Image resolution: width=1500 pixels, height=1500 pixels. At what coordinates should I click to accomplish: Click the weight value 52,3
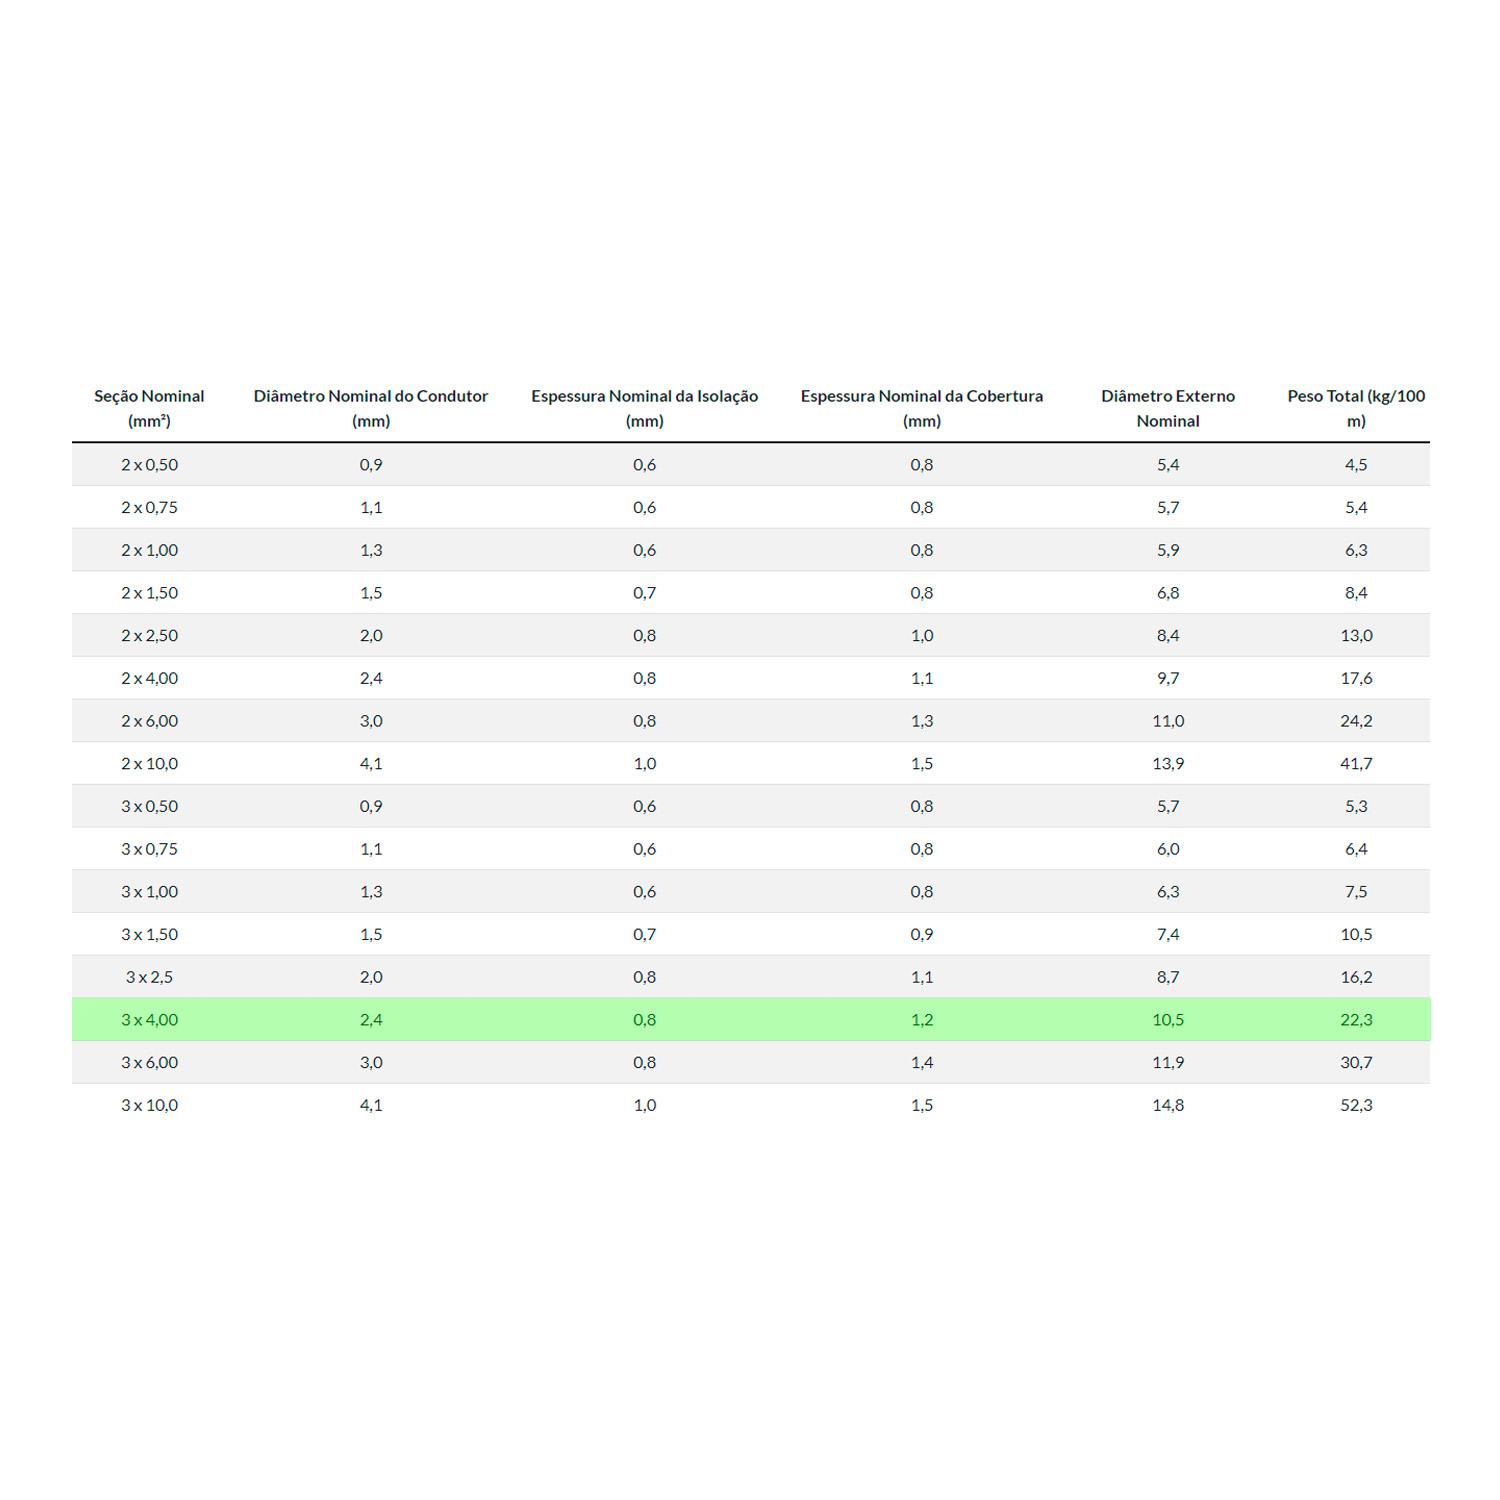[1355, 1105]
